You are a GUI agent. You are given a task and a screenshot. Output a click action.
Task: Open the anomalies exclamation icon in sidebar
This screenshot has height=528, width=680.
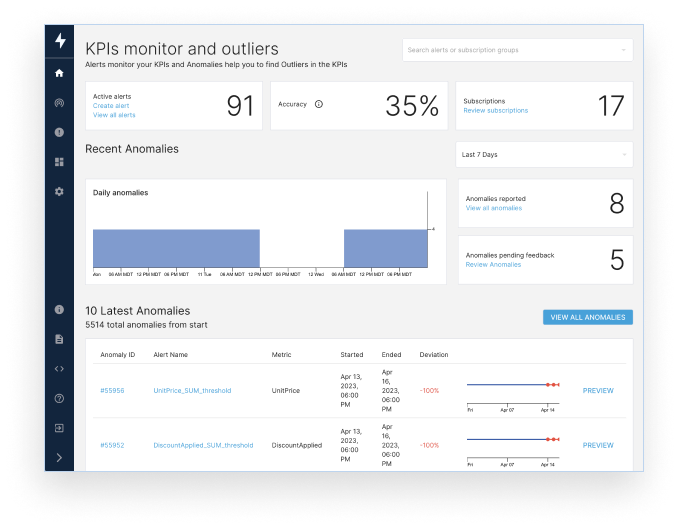59,132
